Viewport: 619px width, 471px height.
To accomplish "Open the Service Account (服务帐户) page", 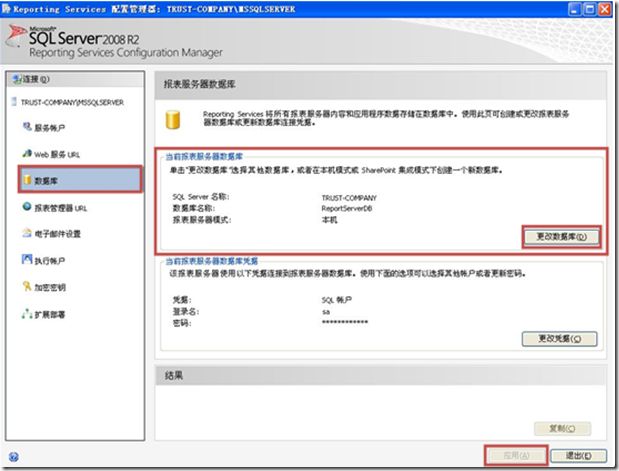I will coord(49,128).
